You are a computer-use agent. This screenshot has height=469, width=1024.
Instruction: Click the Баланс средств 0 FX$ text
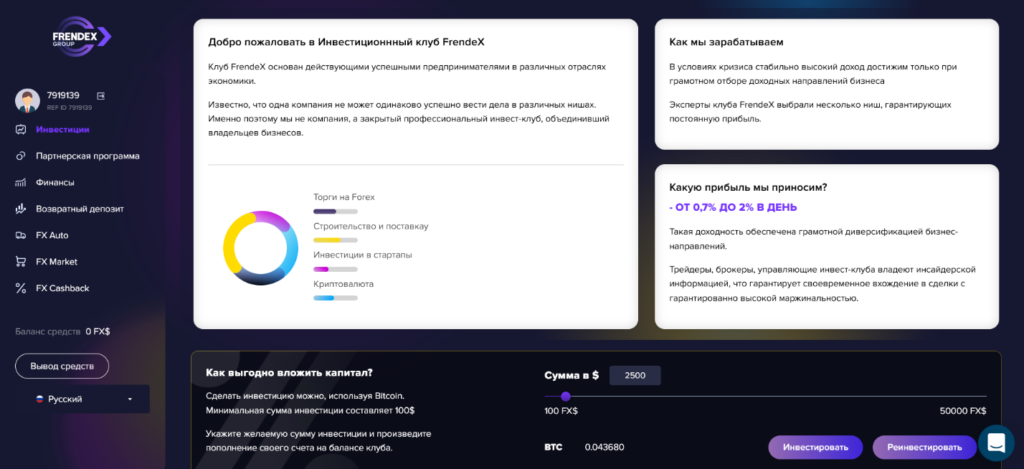(x=63, y=332)
